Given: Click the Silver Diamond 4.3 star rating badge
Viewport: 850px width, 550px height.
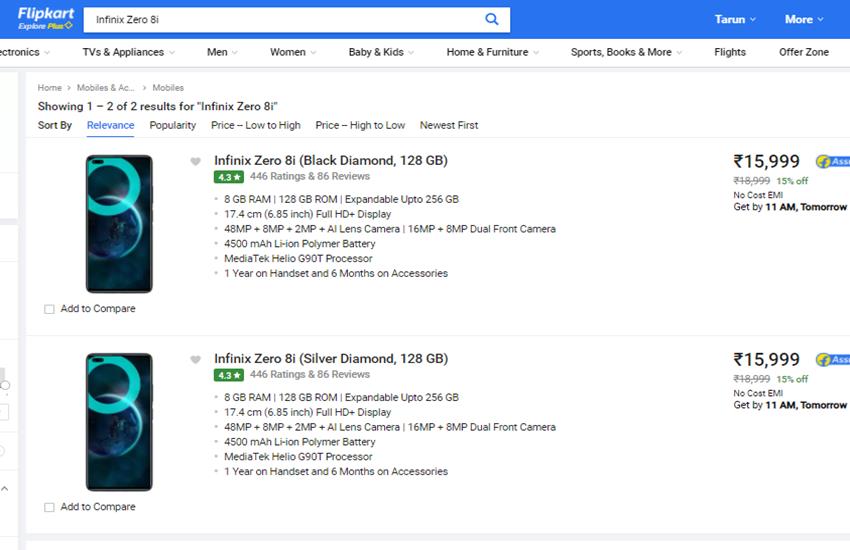Looking at the screenshot, I should click(228, 375).
